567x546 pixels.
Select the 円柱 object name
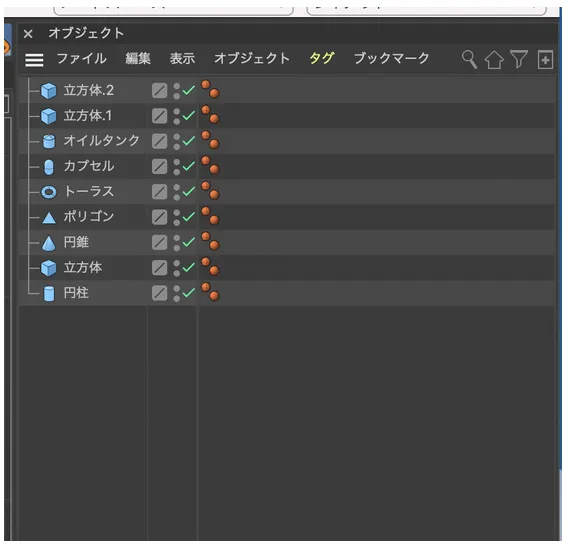pos(76,293)
